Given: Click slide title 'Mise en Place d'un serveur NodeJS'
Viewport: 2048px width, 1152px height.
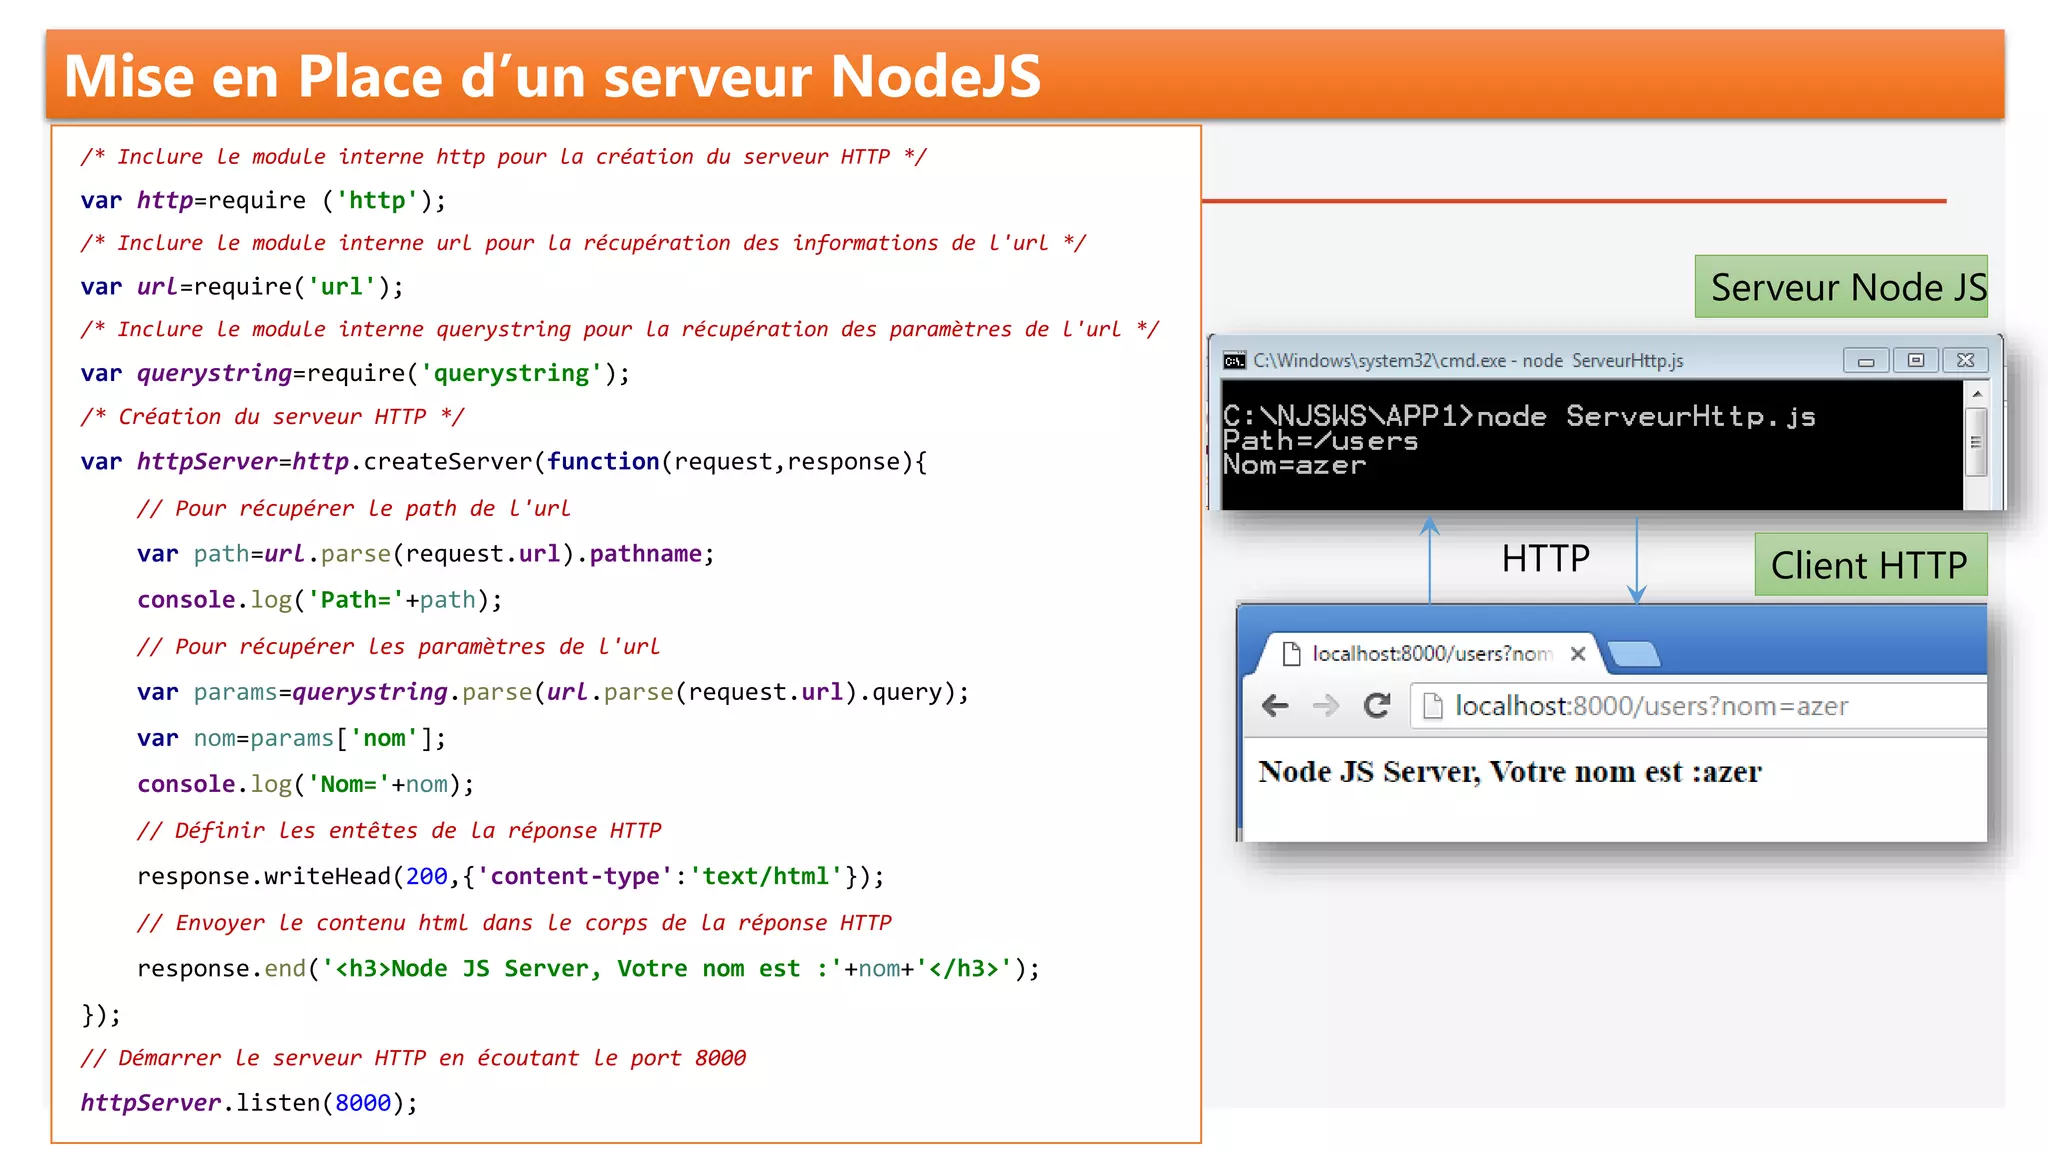Looking at the screenshot, I should pos(552,76).
